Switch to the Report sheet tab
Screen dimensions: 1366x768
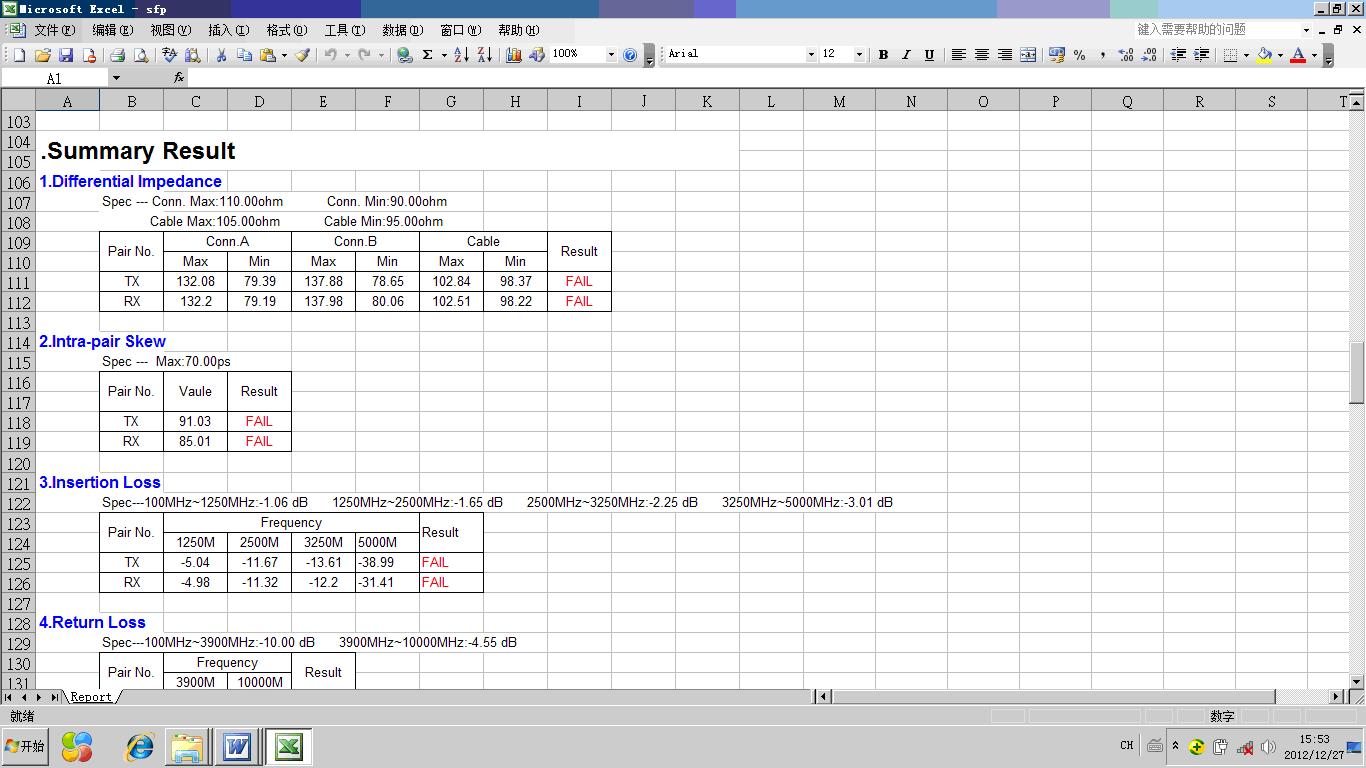point(91,697)
